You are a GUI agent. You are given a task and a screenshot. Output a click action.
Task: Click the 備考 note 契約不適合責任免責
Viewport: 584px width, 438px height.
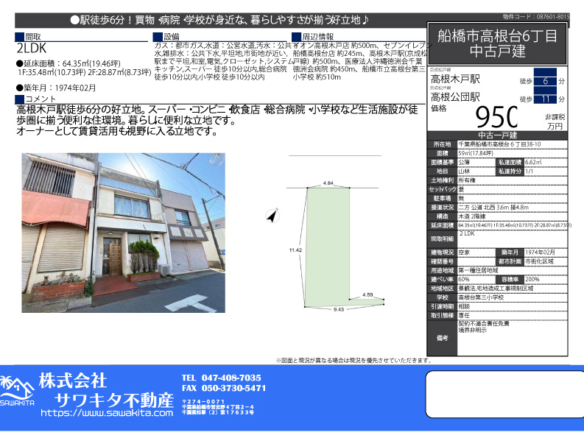(x=483, y=324)
